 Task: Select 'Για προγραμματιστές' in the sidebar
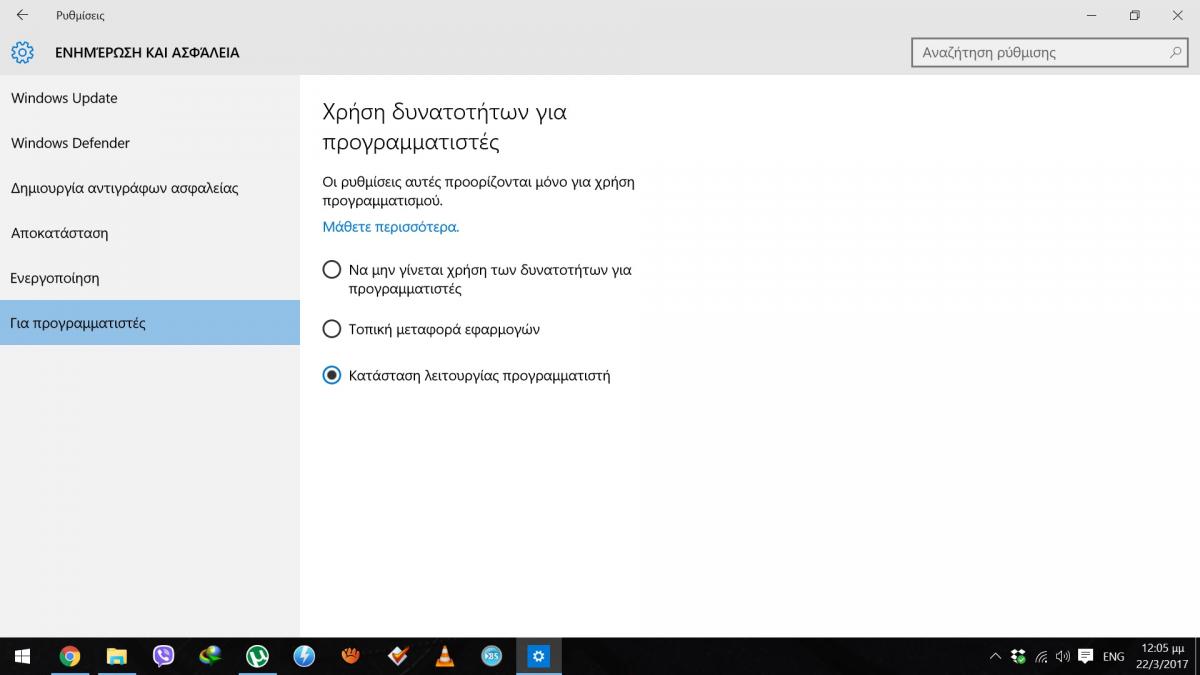tap(150, 323)
